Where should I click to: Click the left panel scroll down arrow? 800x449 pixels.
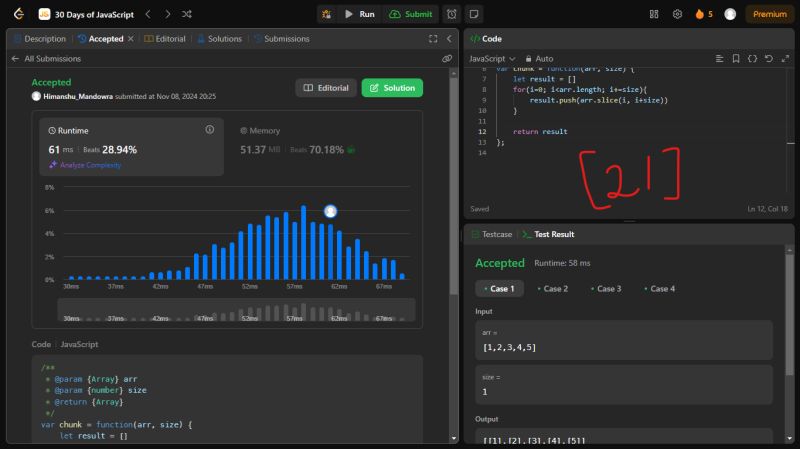click(454, 438)
